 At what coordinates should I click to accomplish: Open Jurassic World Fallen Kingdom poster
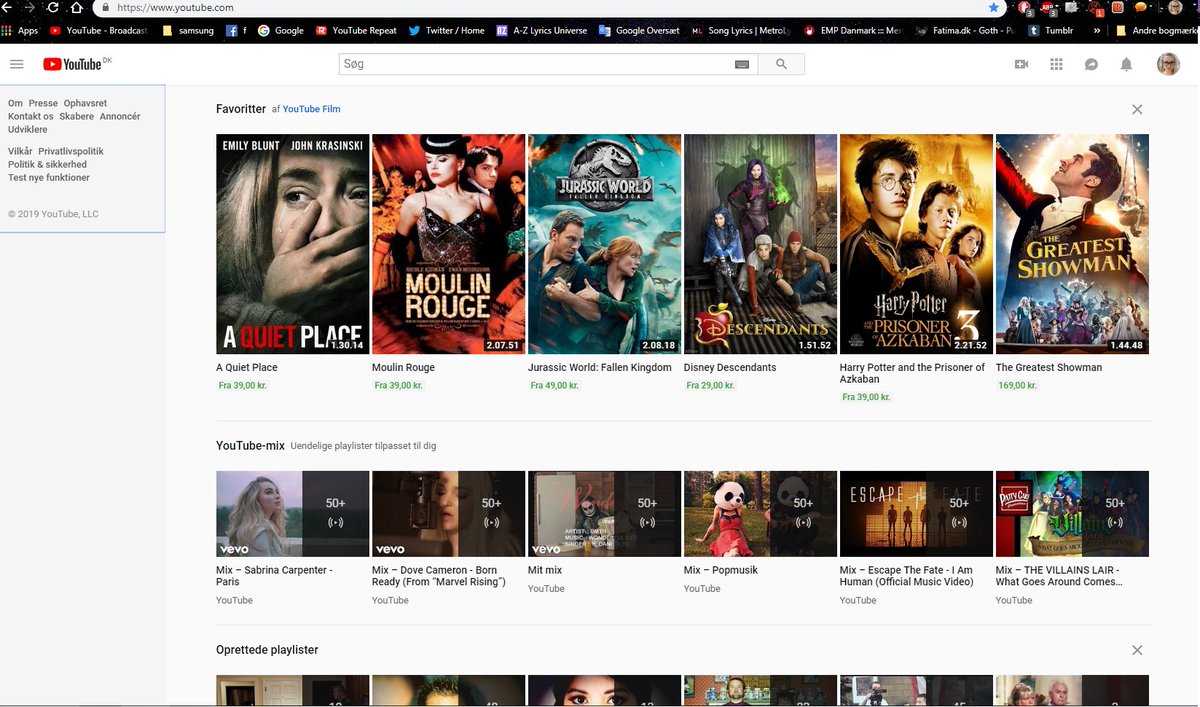604,244
